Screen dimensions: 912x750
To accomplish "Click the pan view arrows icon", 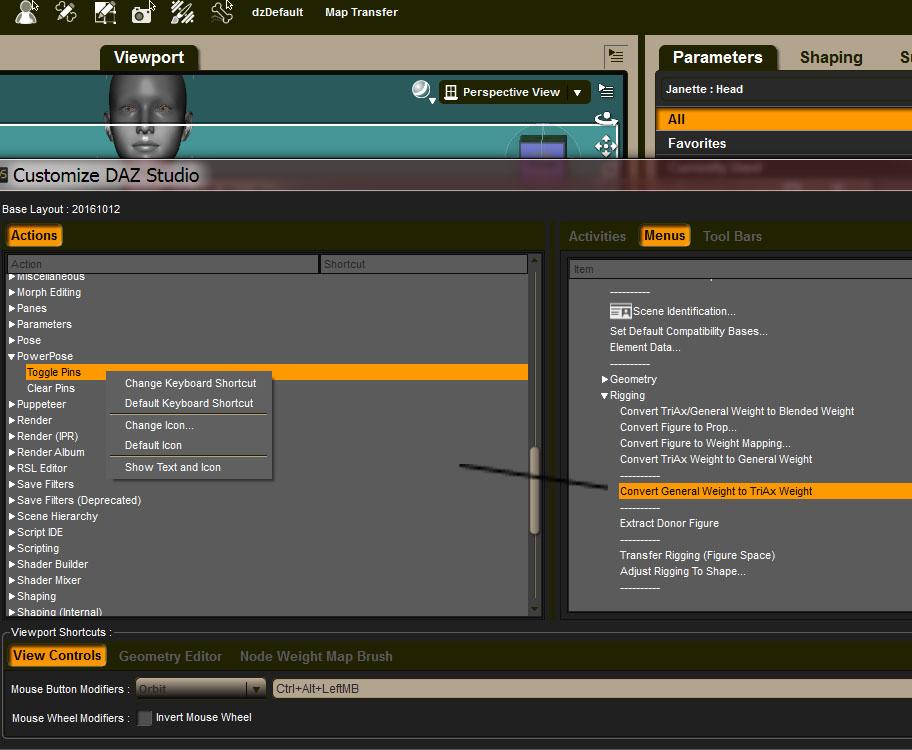I will pyautogui.click(x=605, y=146).
